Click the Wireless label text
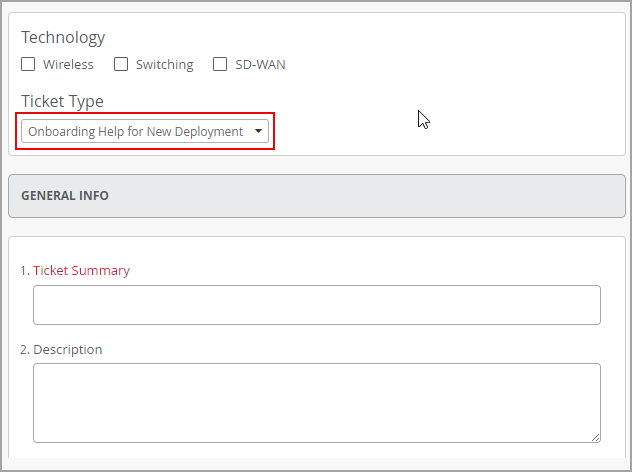Viewport: 632px width, 472px height. tap(68, 64)
